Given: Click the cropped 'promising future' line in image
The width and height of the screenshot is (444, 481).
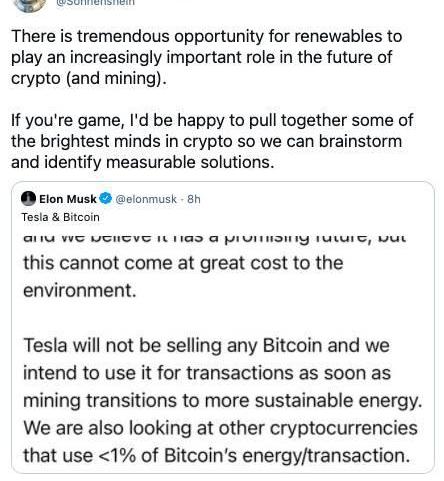Looking at the screenshot, I should pos(215,238).
